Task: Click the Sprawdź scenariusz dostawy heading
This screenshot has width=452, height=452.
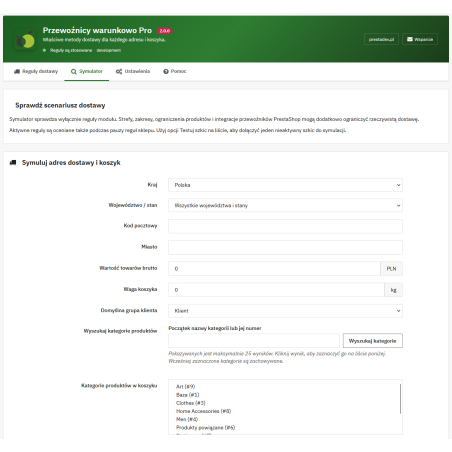Action: click(x=60, y=105)
